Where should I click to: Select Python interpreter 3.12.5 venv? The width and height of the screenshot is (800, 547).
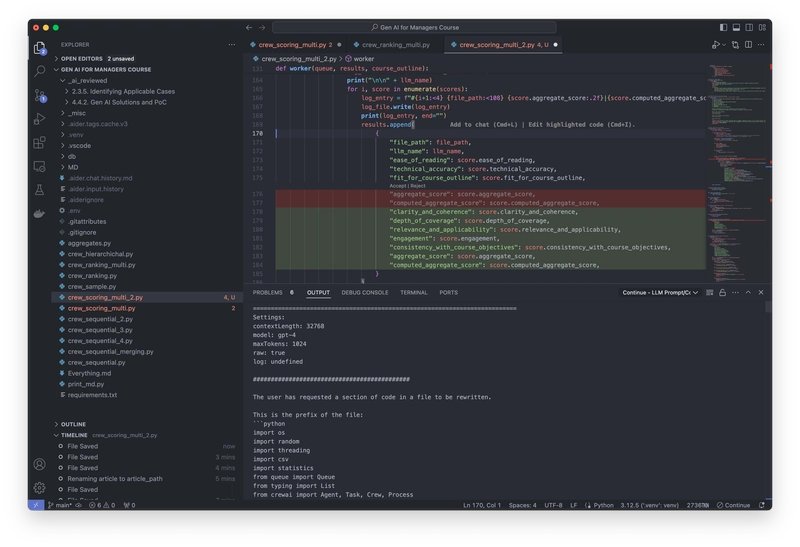point(649,505)
